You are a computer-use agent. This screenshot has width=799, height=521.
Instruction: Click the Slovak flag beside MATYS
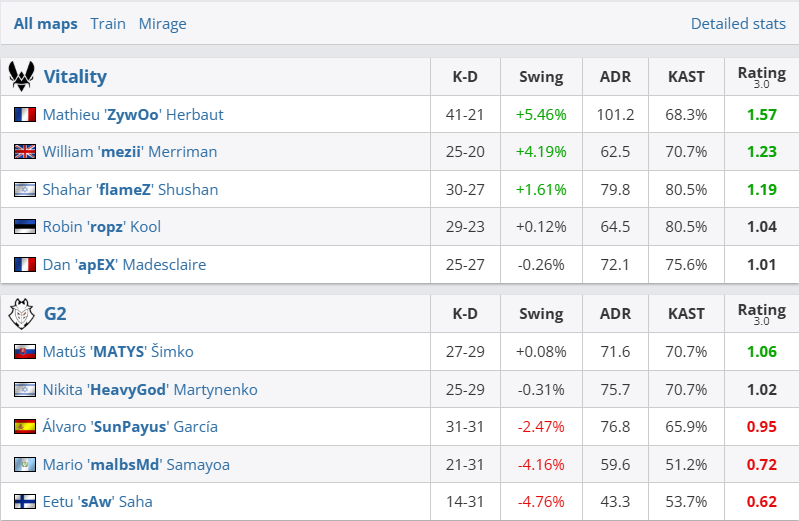25,352
